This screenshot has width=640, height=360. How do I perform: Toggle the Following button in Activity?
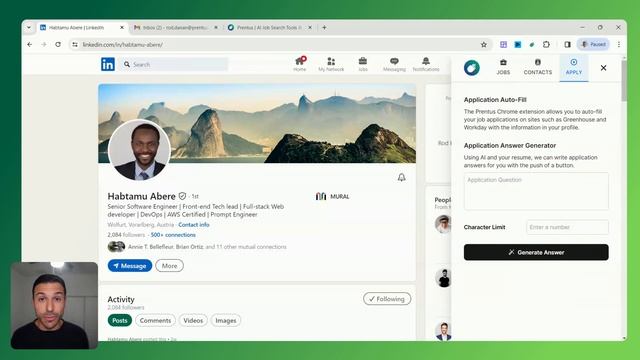[x=387, y=299]
